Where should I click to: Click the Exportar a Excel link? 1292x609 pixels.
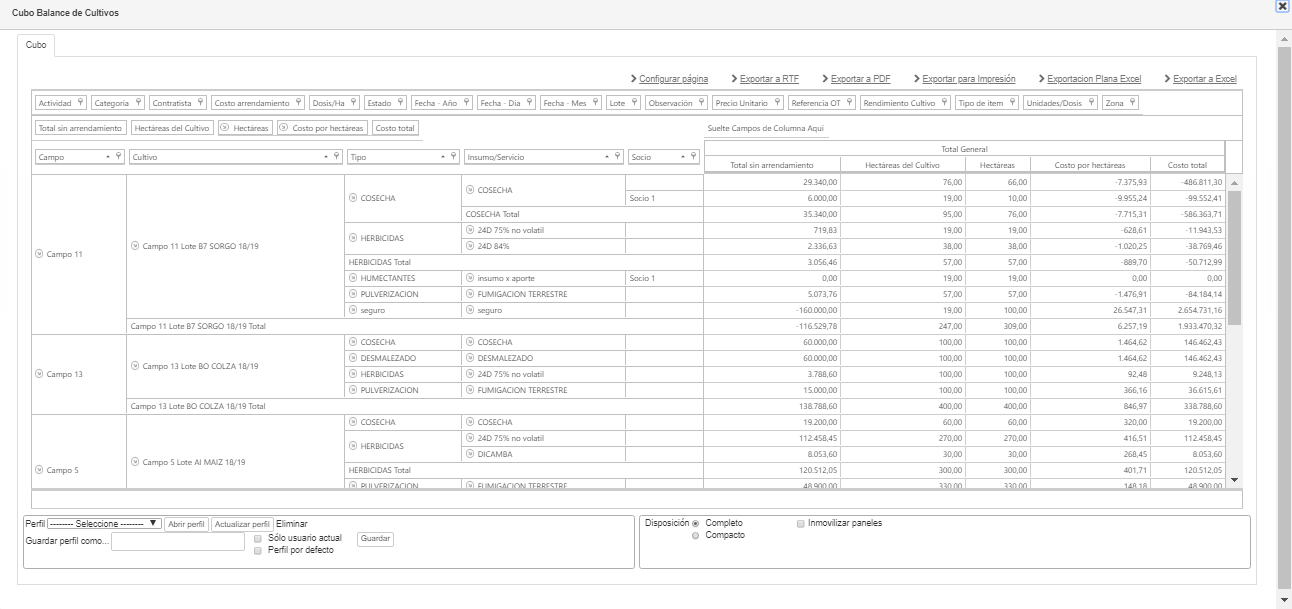(x=1204, y=78)
